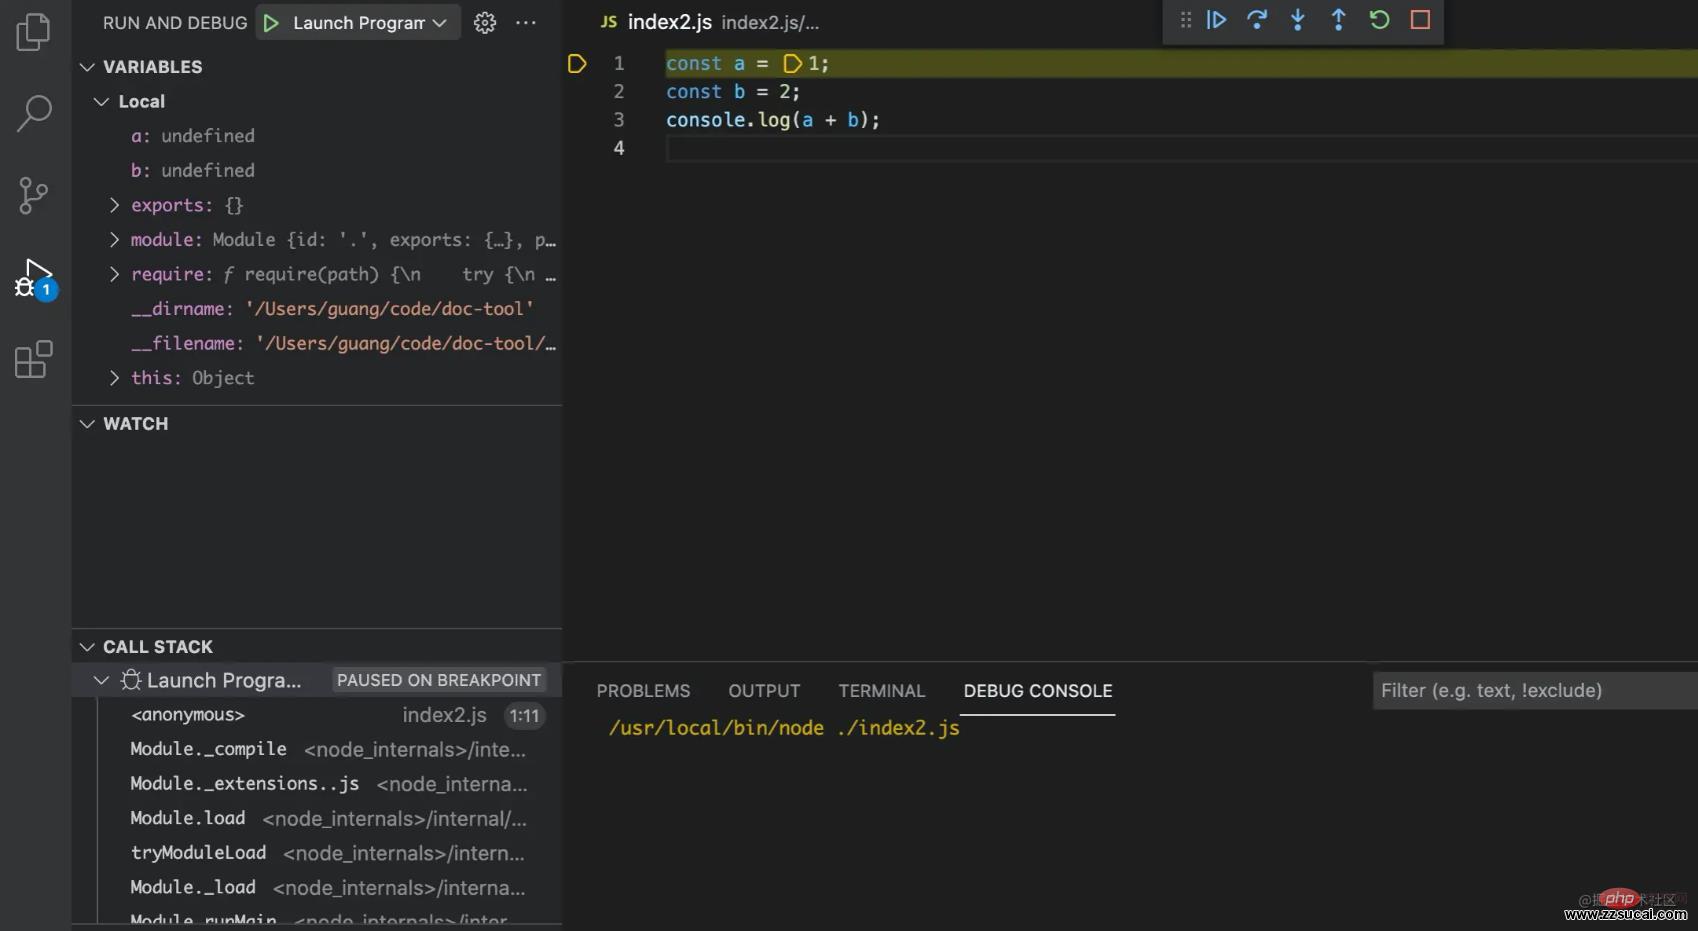Expand the require variable
Viewport: 1698px width, 931px height.
pos(114,274)
